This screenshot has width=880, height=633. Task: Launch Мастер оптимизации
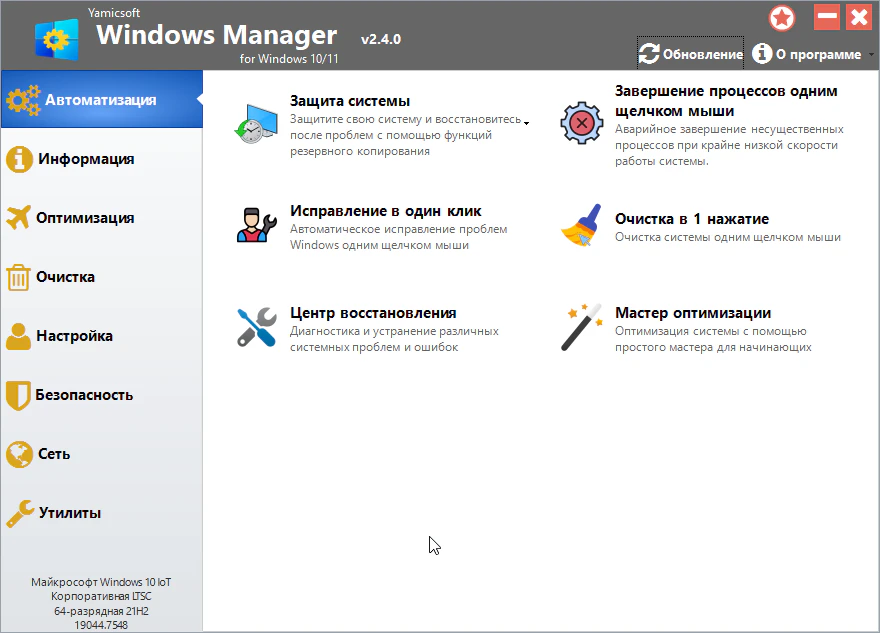tap(693, 313)
